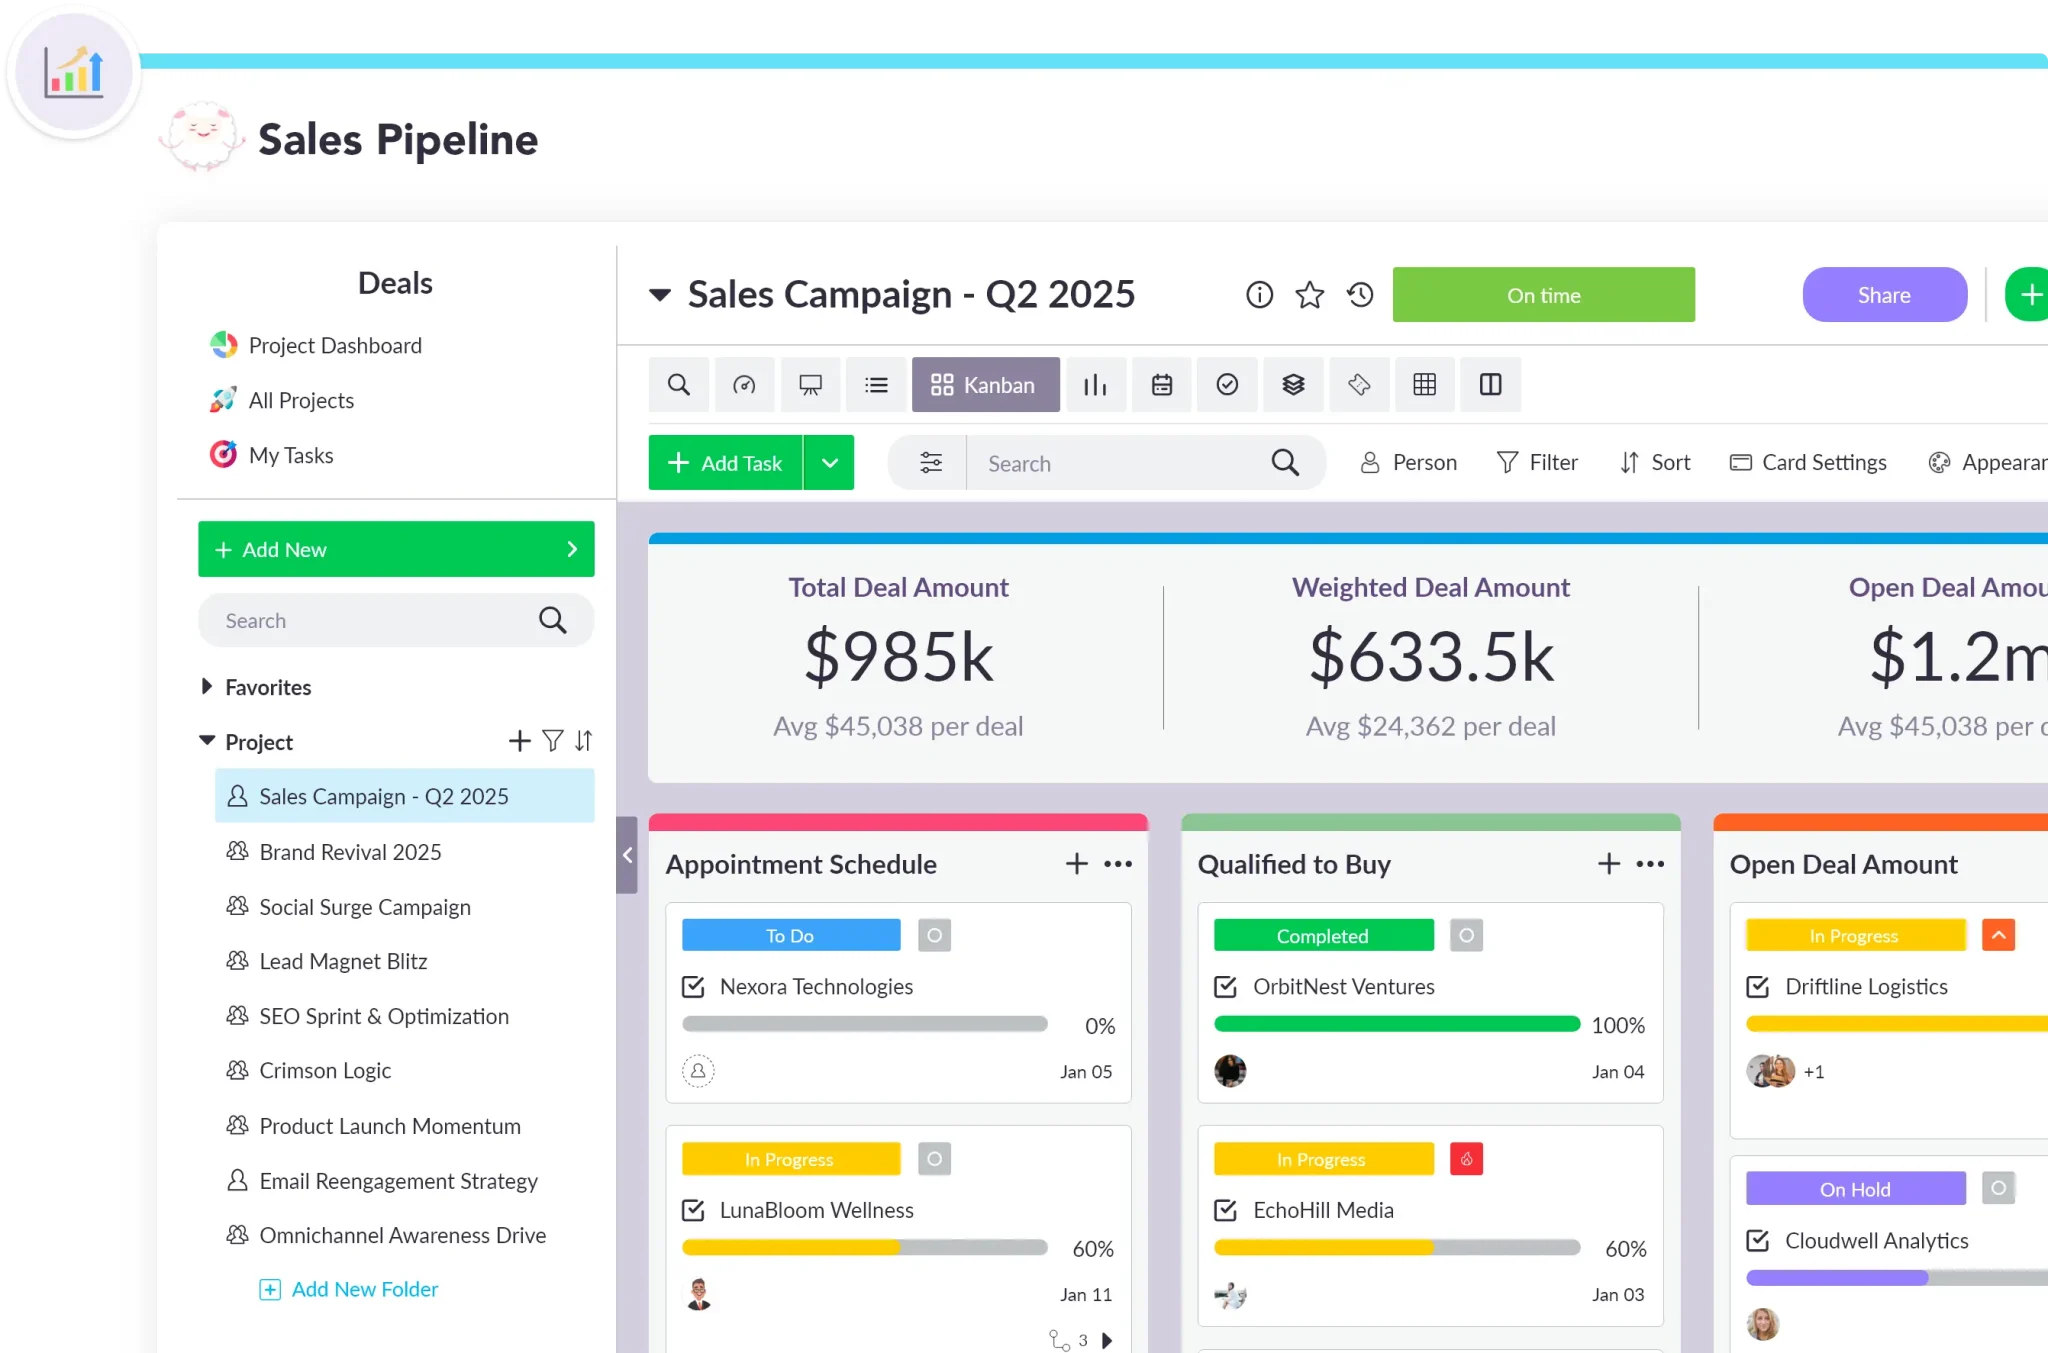This screenshot has width=2048, height=1353.
Task: Check the Nexora Technologies task checkbox
Action: [693, 987]
